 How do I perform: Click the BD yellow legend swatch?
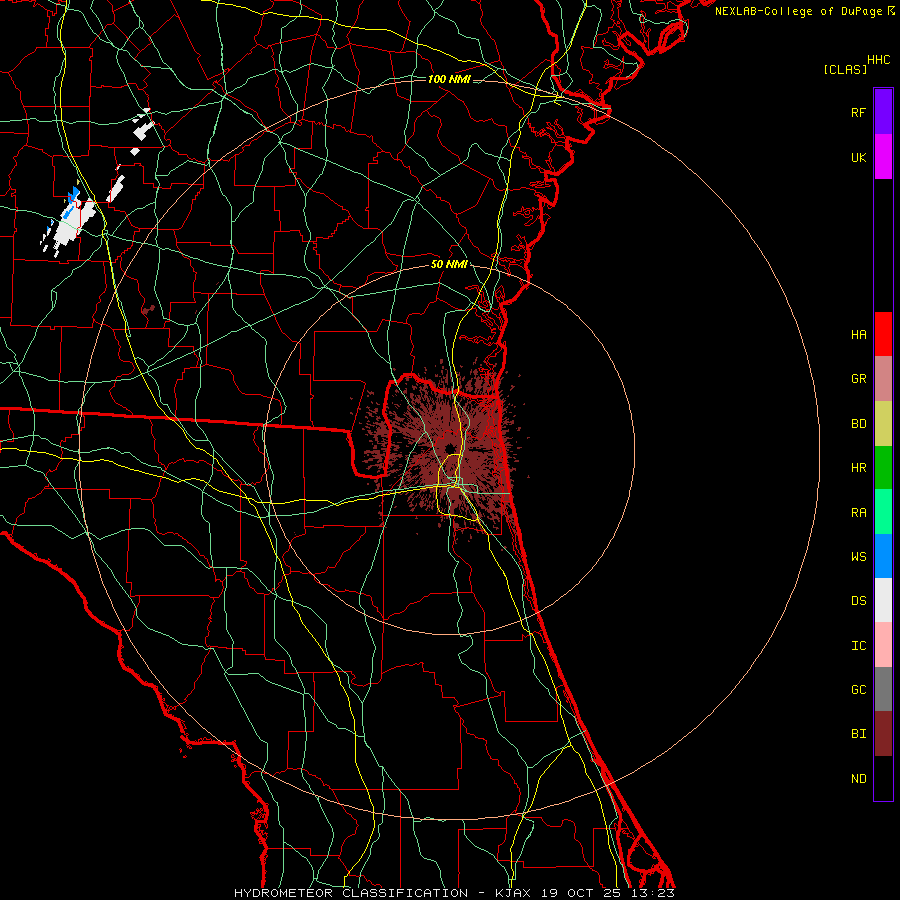(883, 424)
